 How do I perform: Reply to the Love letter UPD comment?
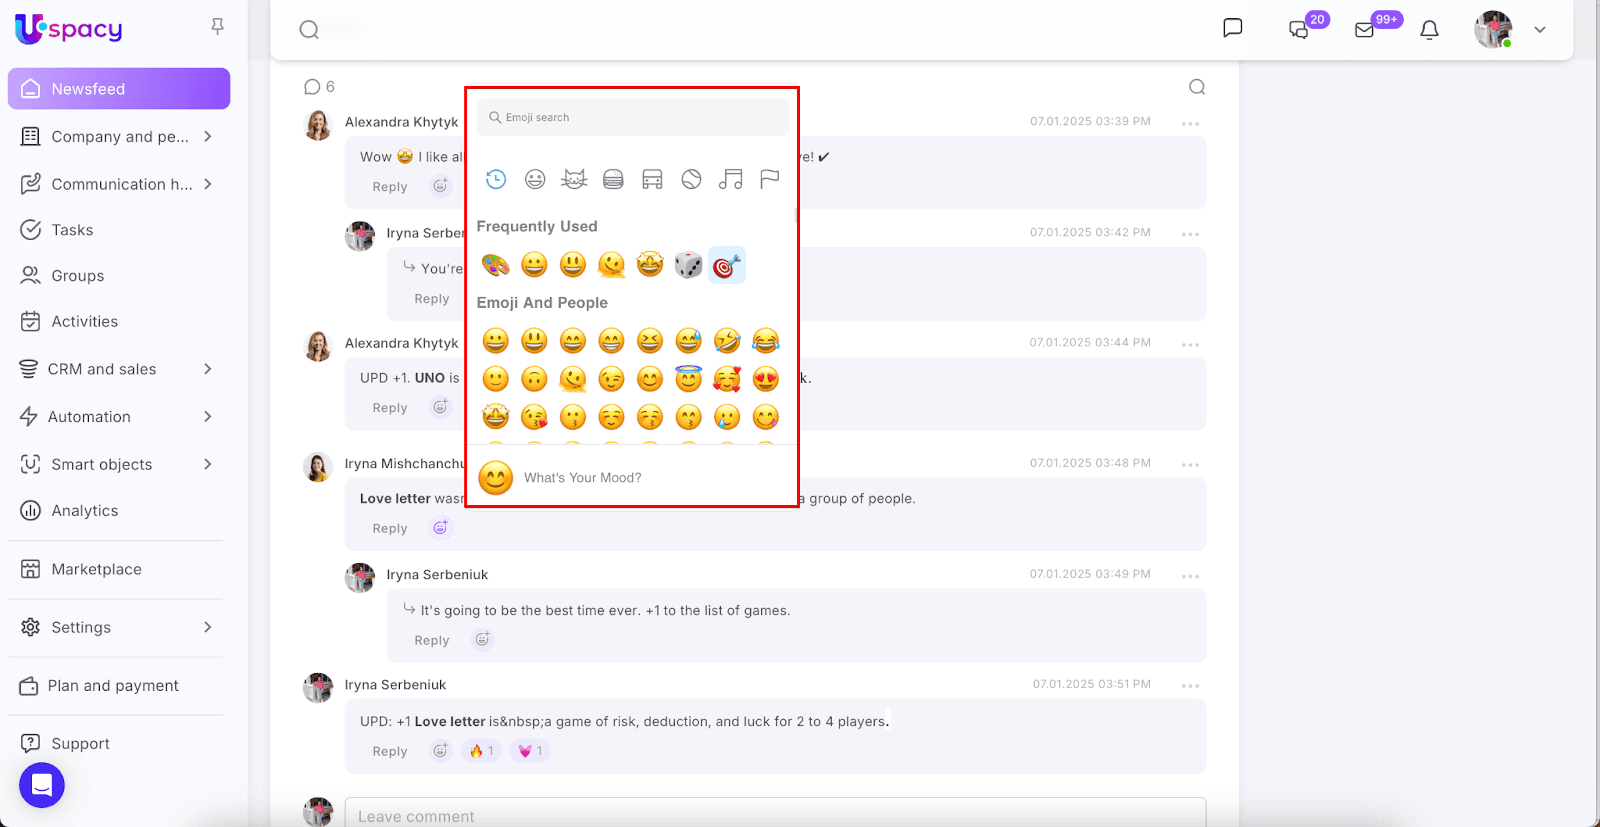pyautogui.click(x=389, y=752)
